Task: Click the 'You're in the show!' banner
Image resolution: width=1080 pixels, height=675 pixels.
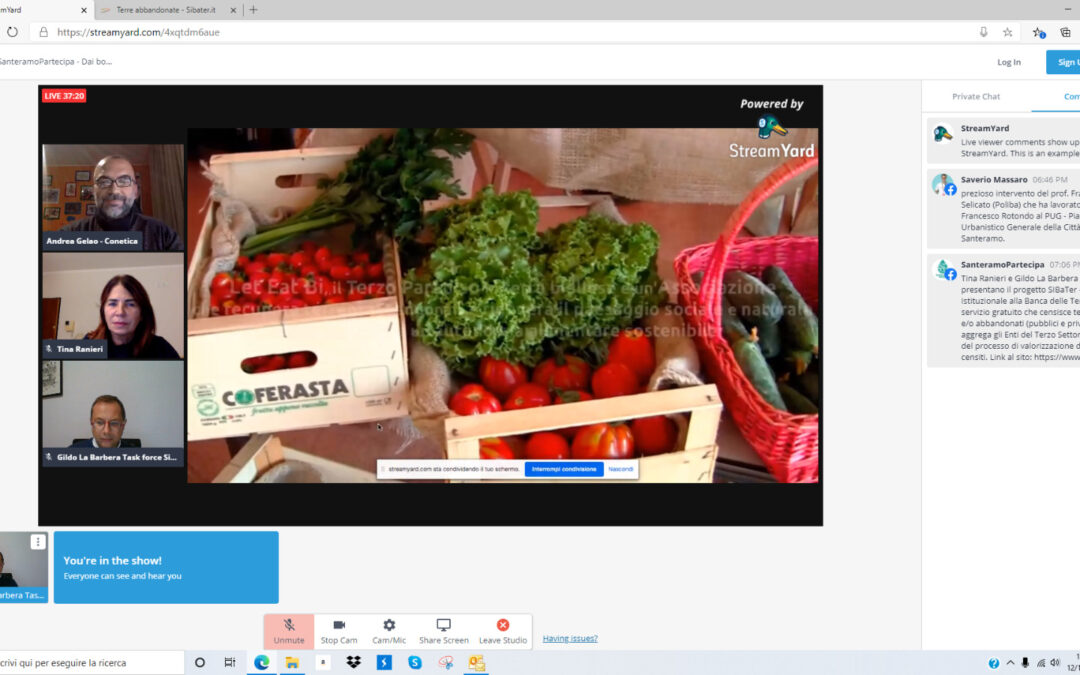Action: (166, 567)
